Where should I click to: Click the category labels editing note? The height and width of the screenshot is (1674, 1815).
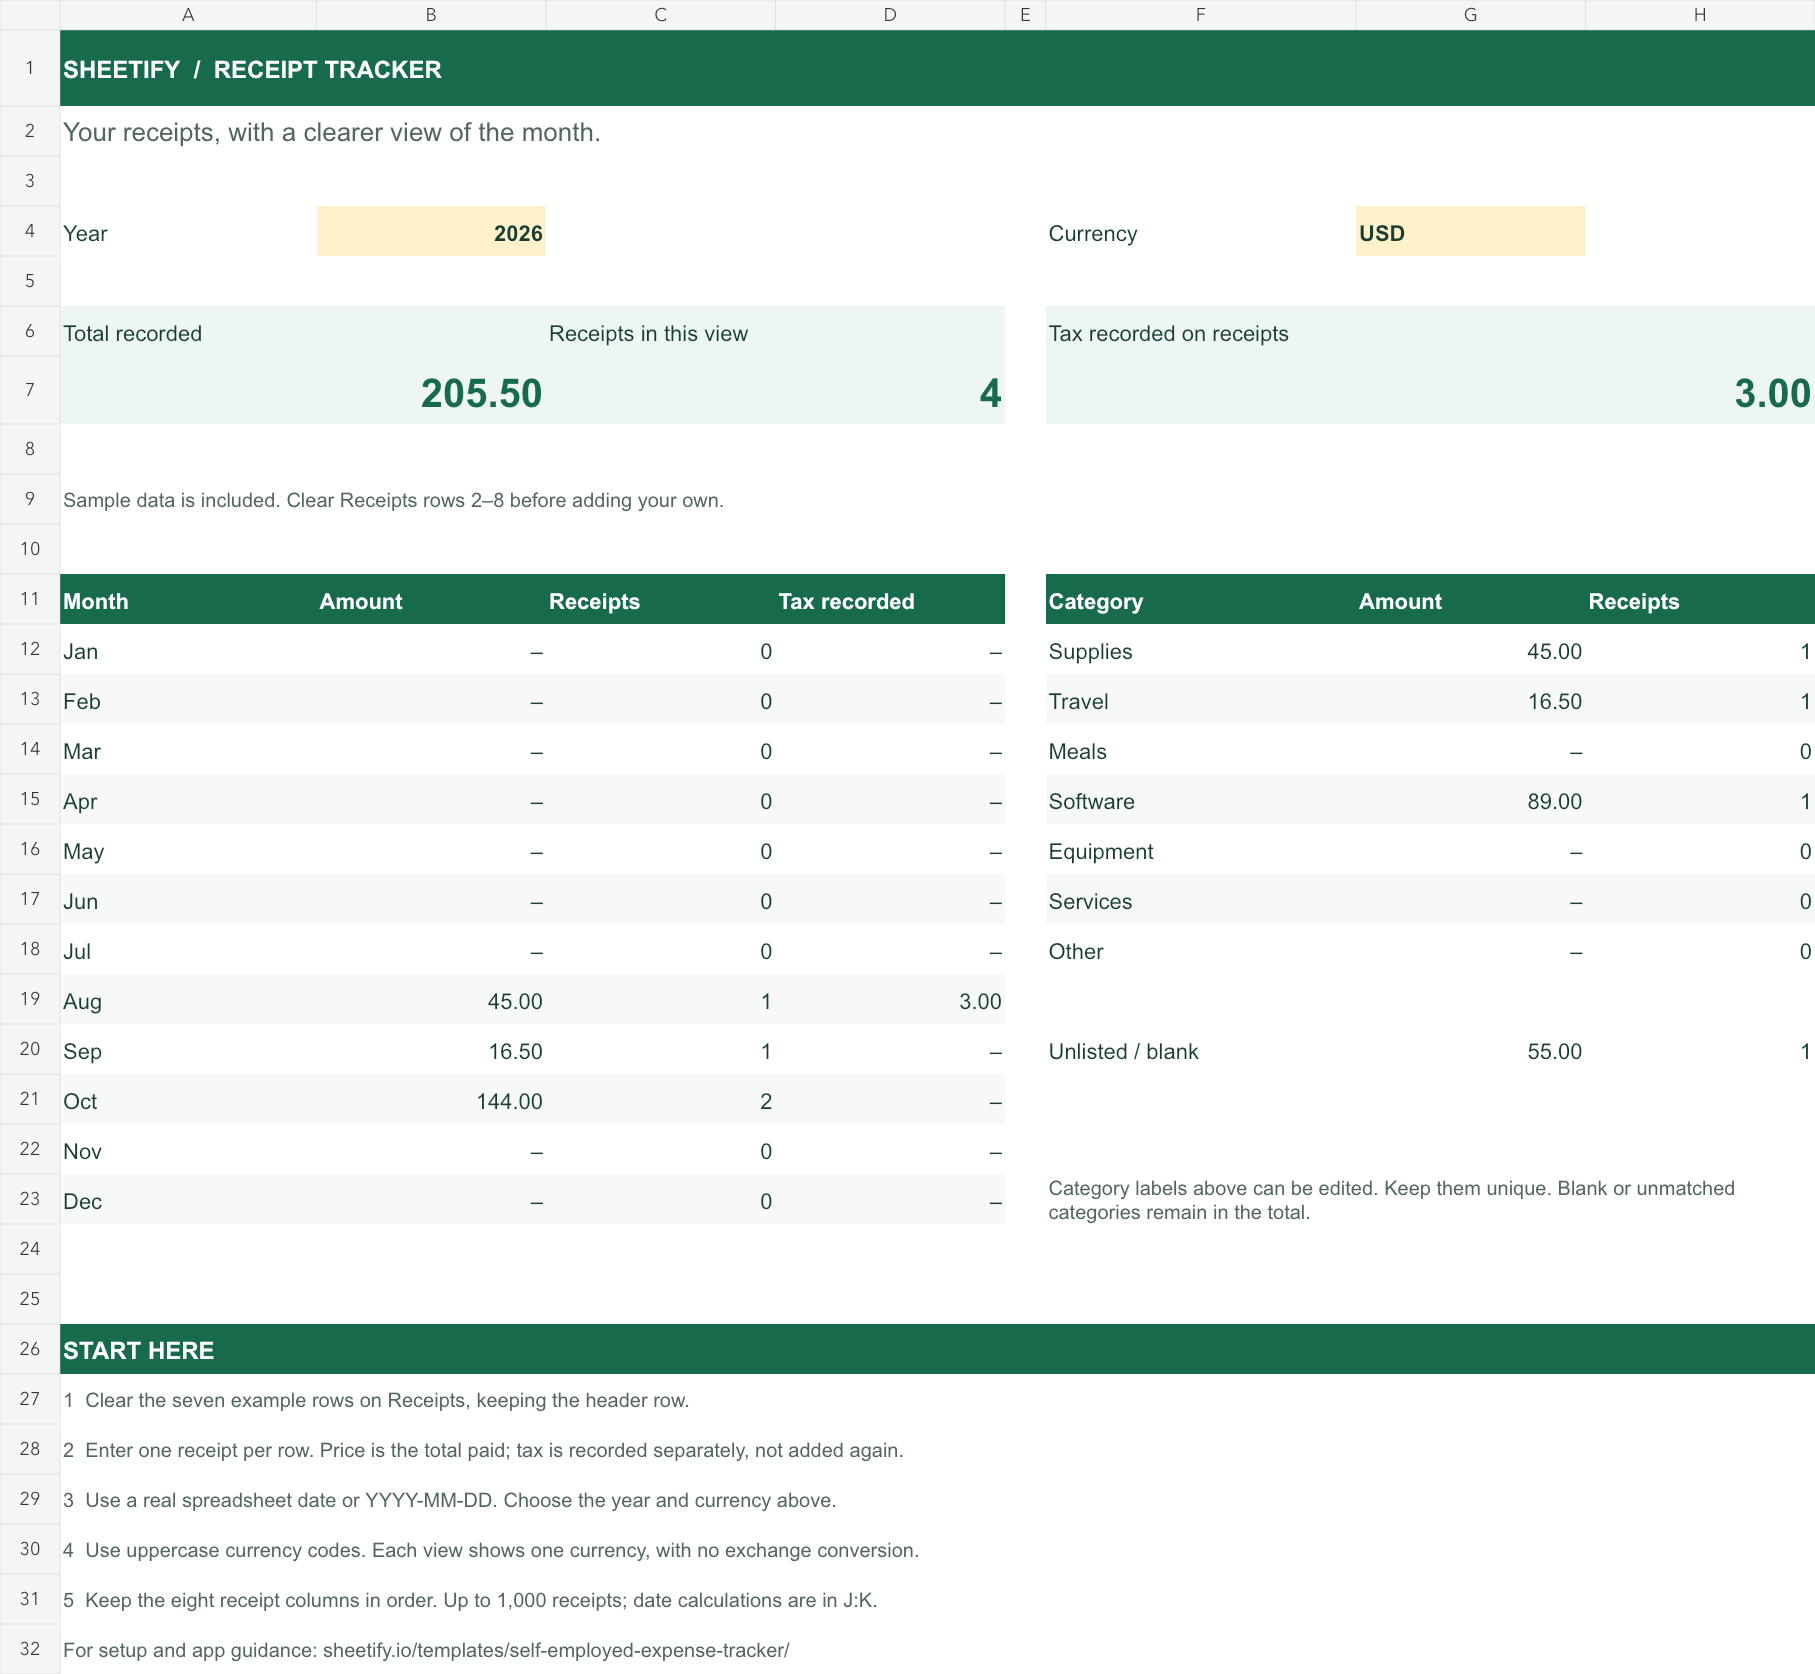[1391, 1200]
